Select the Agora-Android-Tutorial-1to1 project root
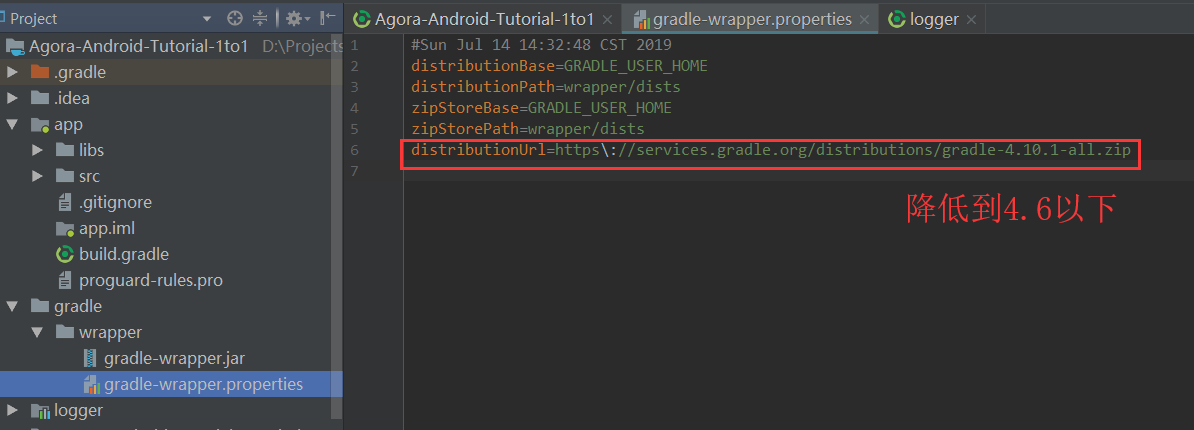This screenshot has height=430, width=1194. (x=139, y=46)
